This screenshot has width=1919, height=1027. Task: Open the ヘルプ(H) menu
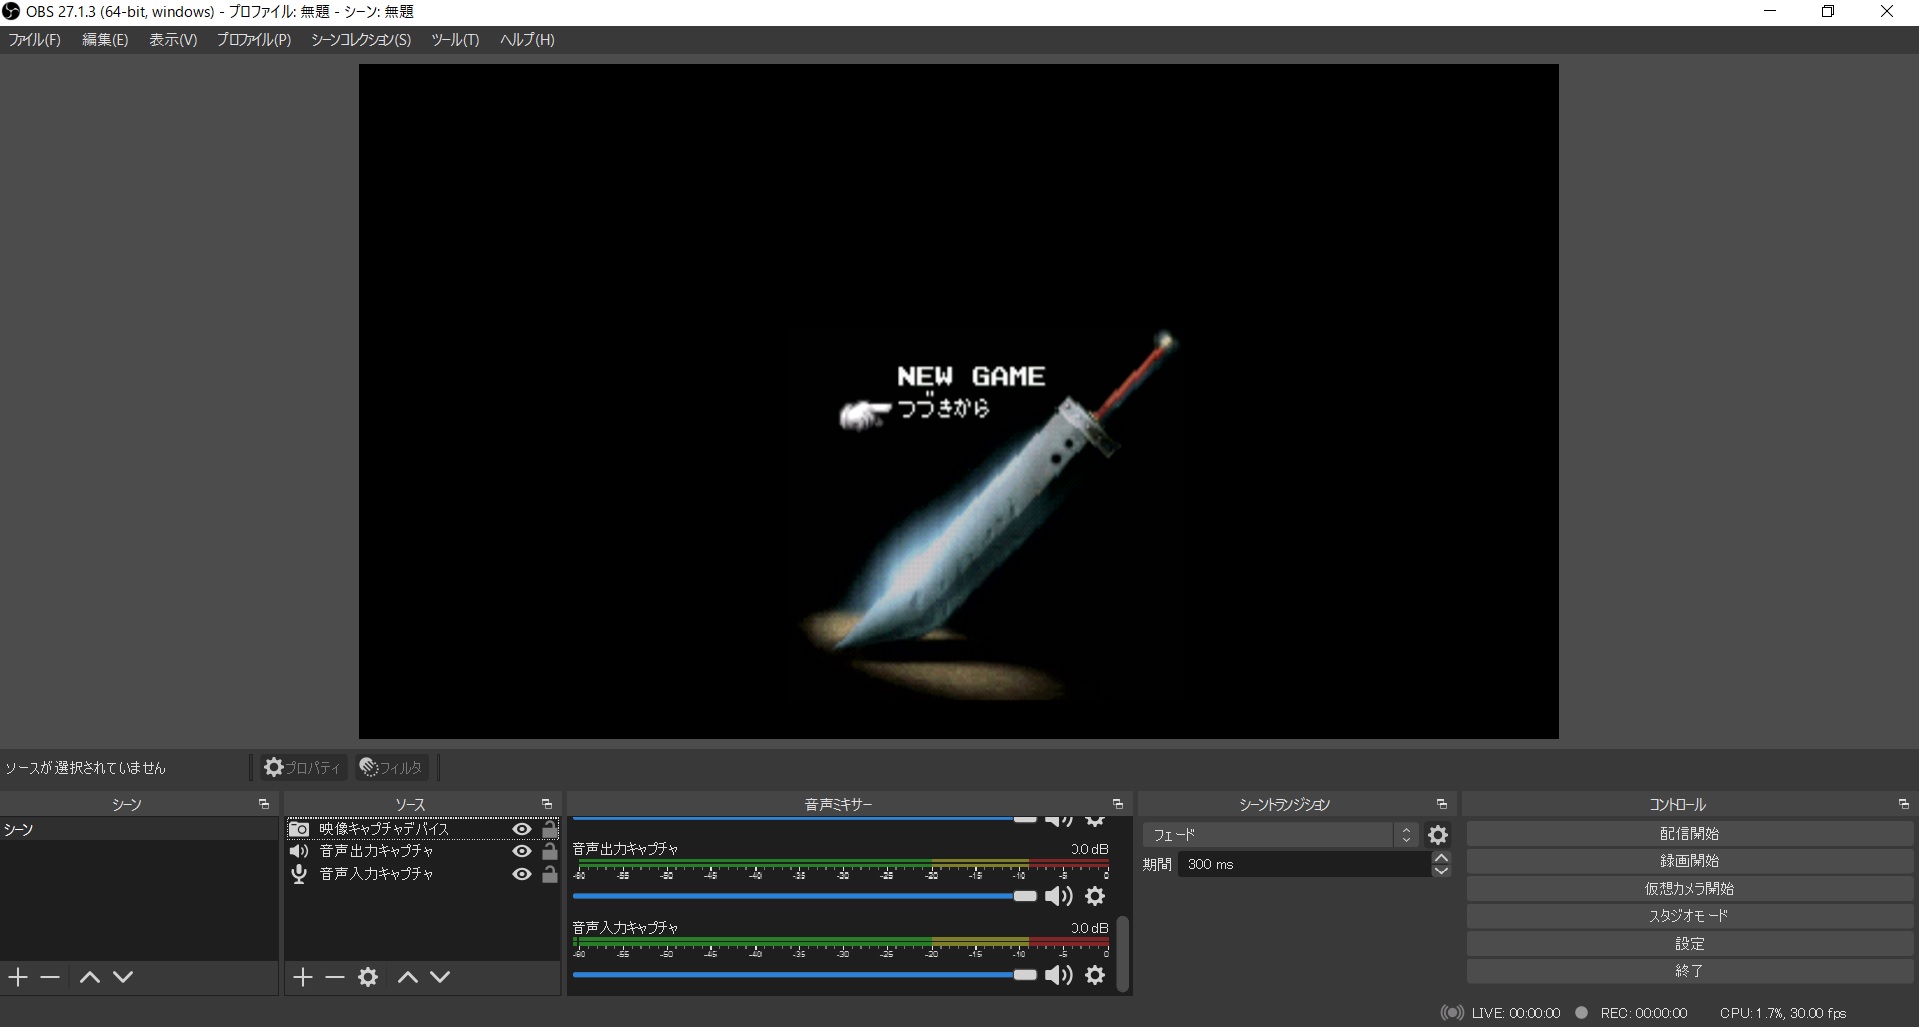527,40
